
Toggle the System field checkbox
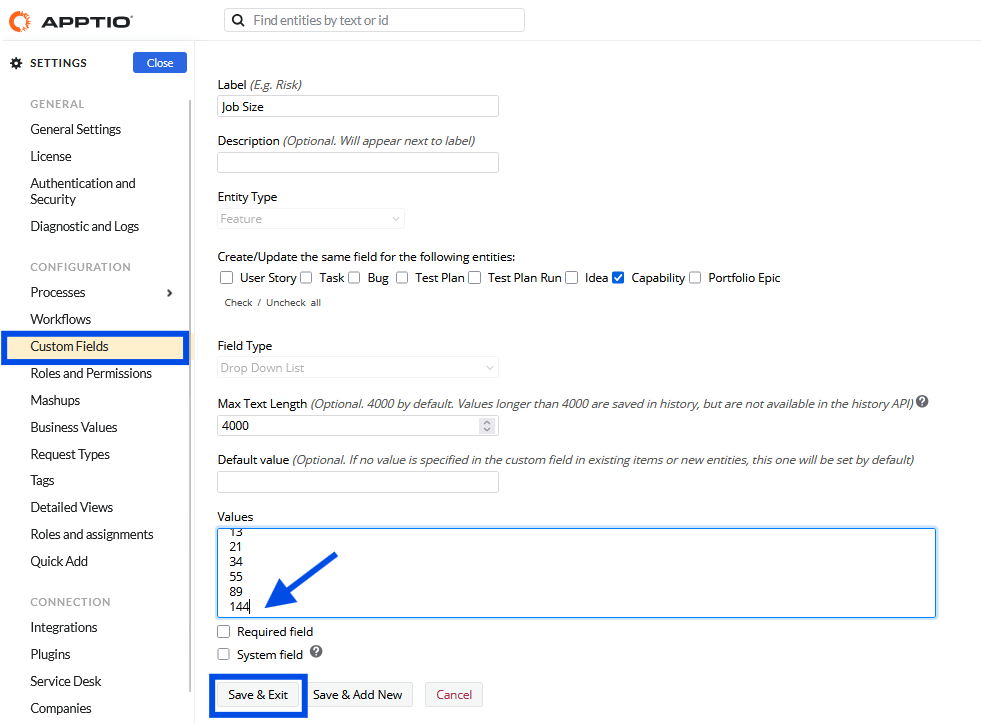click(224, 655)
